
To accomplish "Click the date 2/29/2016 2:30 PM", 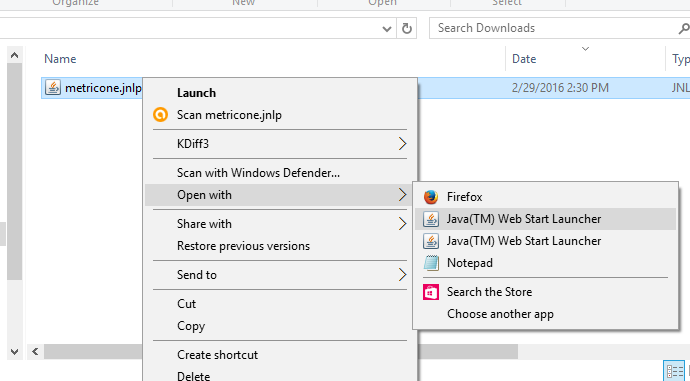I will pos(560,88).
